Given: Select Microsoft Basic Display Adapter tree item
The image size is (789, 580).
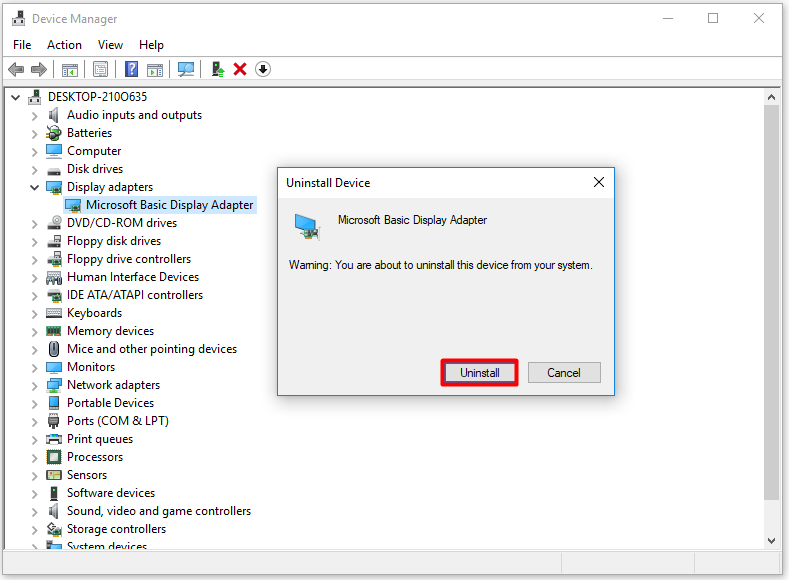Looking at the screenshot, I should (x=162, y=205).
